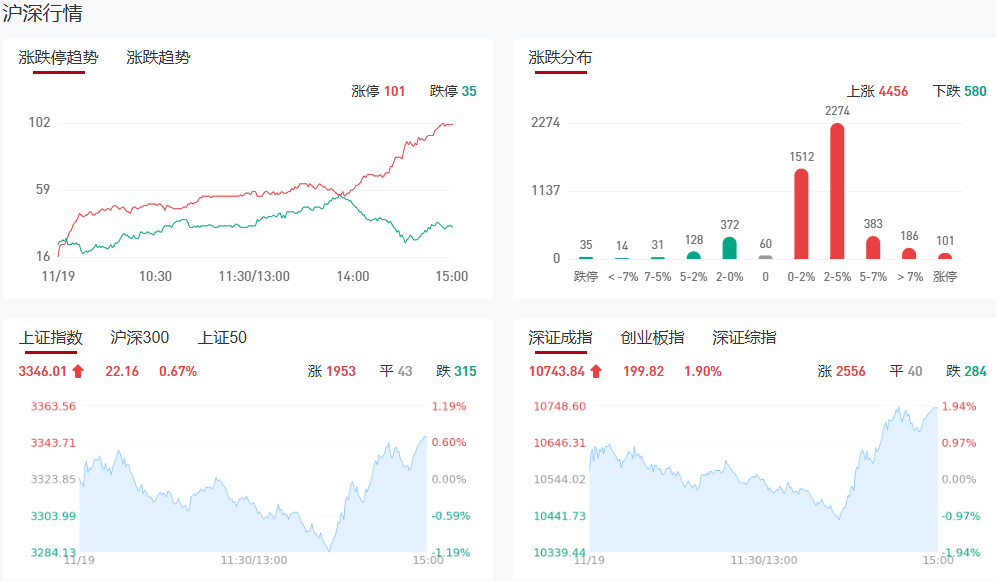Show the 上证50 index chart
The image size is (996, 581).
222,338
